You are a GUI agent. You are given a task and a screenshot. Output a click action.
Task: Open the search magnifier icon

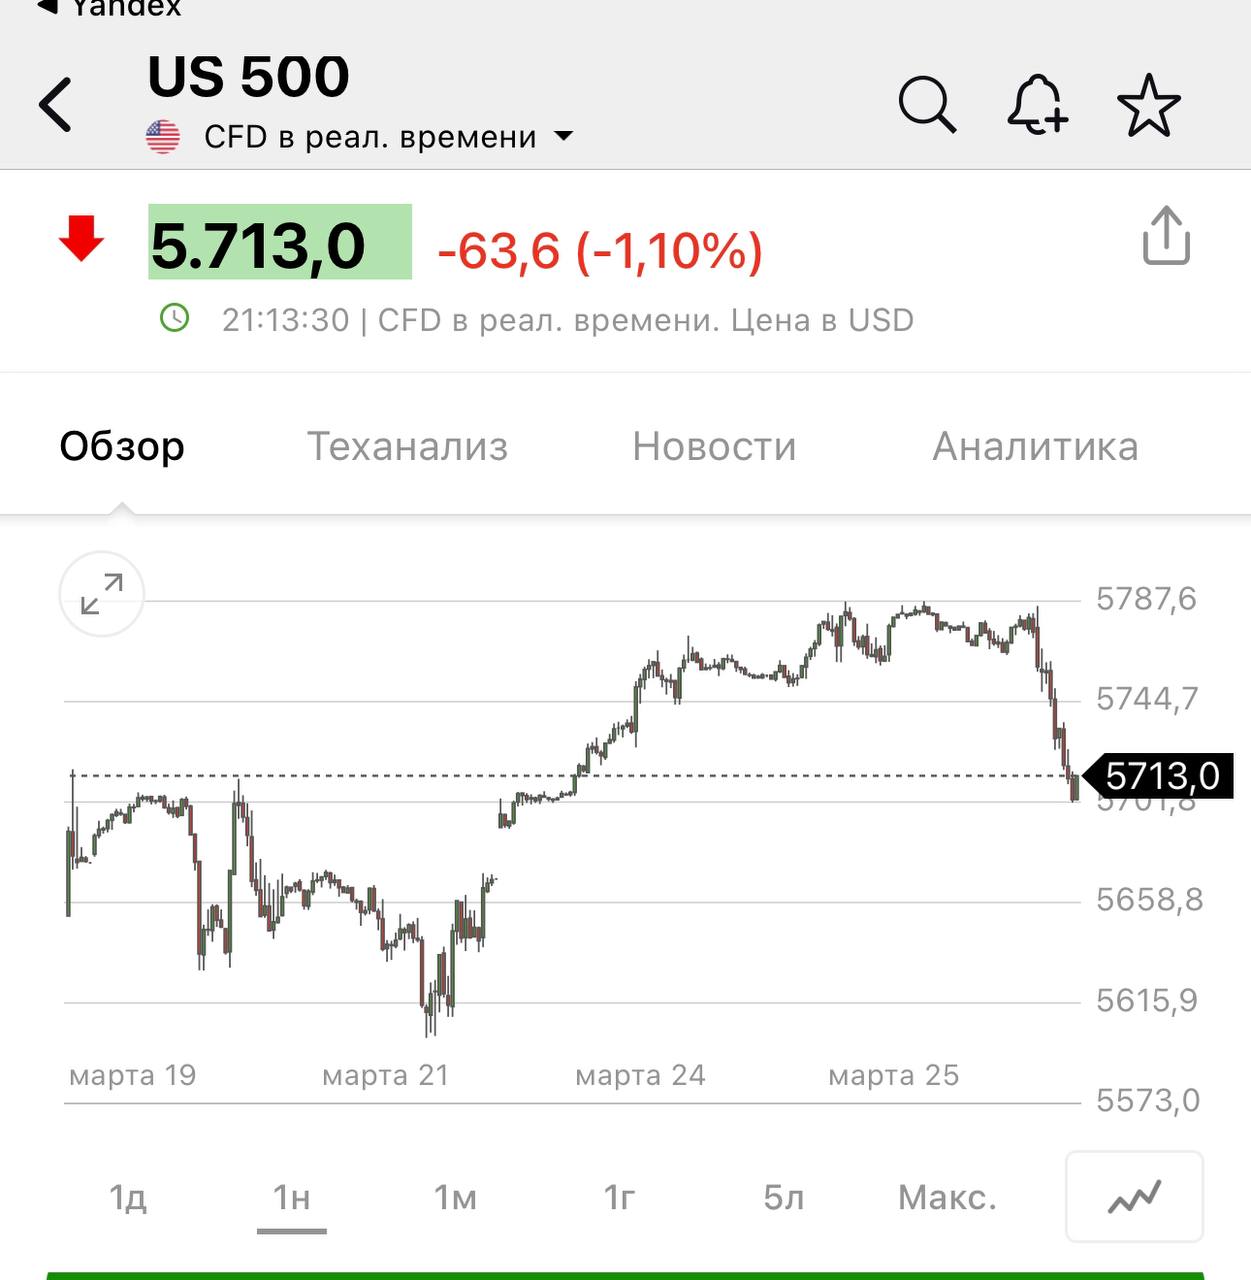click(x=927, y=104)
